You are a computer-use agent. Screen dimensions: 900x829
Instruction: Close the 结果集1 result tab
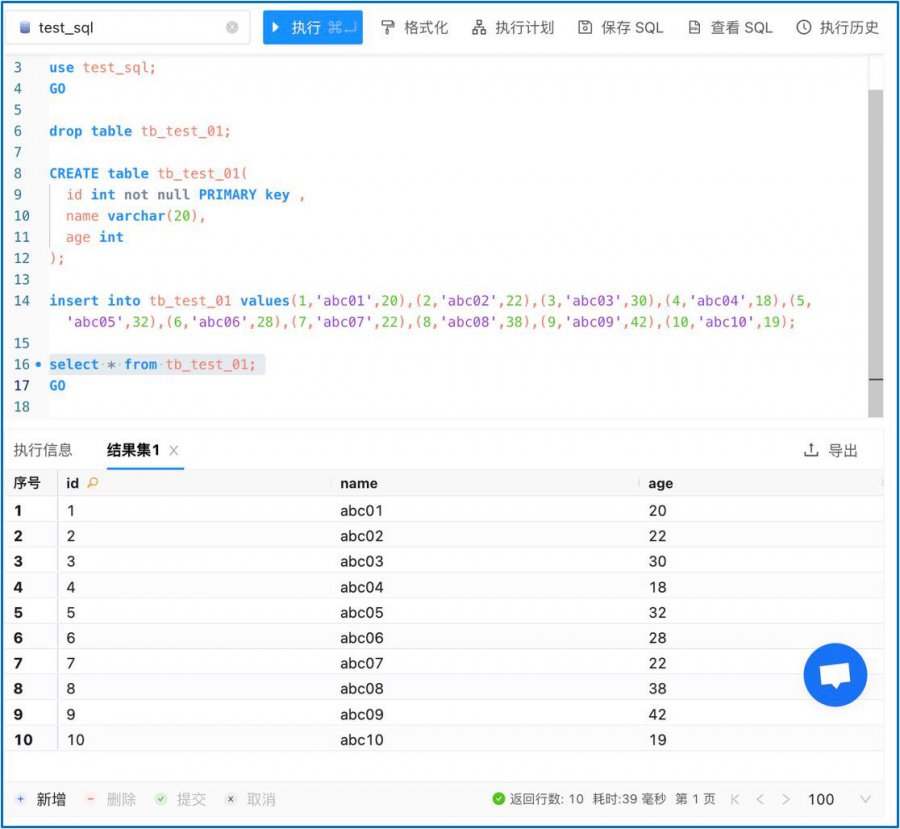point(174,451)
